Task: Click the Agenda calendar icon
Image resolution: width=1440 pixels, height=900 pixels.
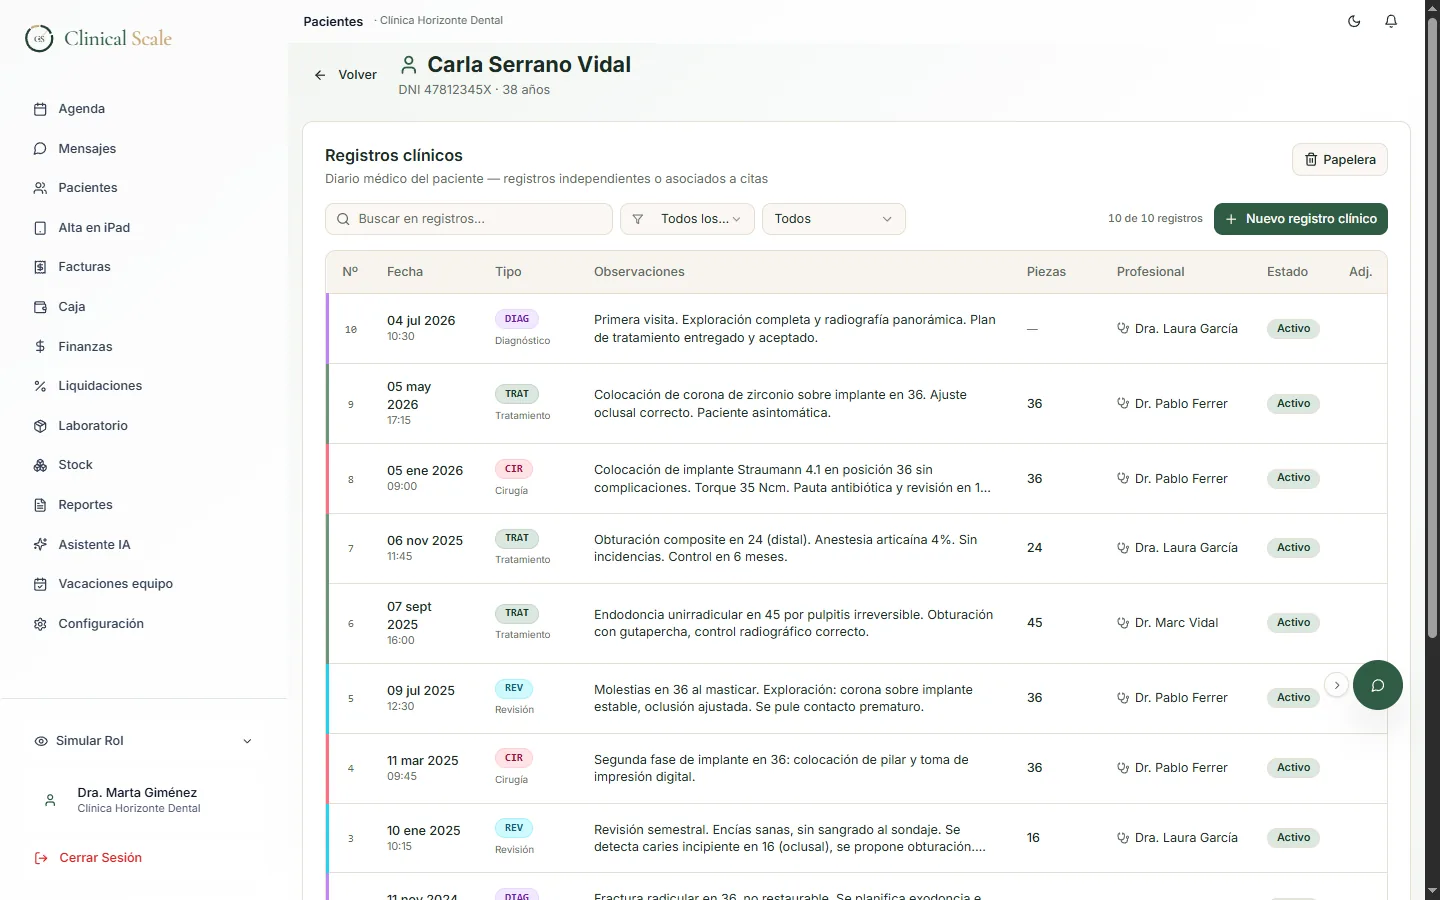Action: [x=40, y=109]
